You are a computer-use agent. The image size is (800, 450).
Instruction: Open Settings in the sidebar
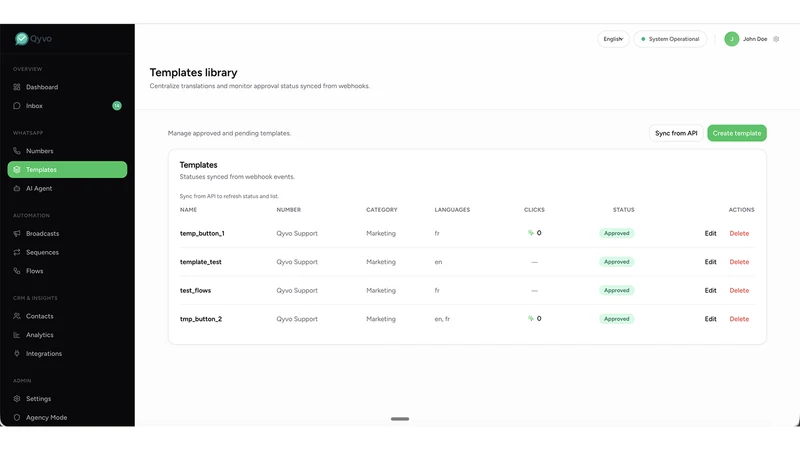pos(67,399)
